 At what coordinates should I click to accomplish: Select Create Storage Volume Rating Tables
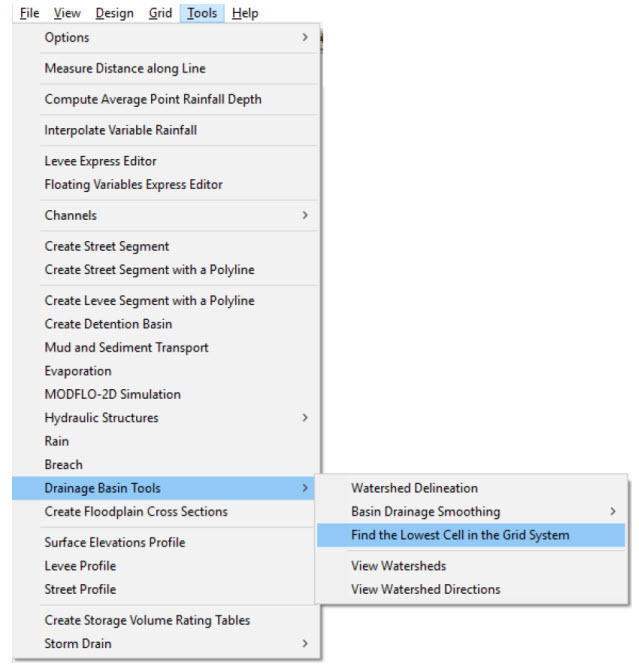[x=147, y=620]
